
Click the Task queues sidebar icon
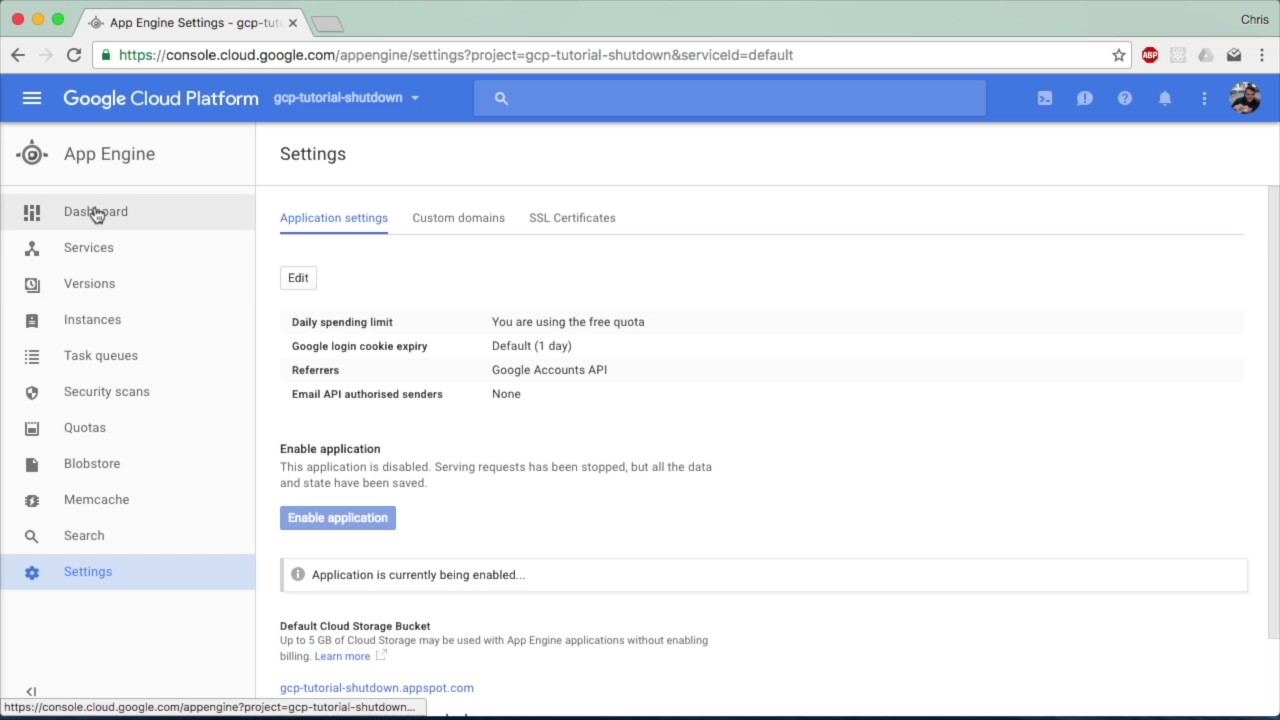(x=32, y=356)
